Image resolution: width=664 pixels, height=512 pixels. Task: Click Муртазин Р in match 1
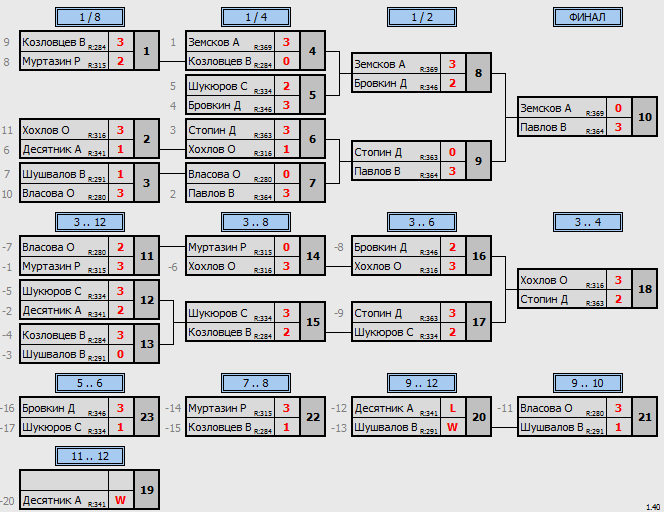(x=51, y=61)
